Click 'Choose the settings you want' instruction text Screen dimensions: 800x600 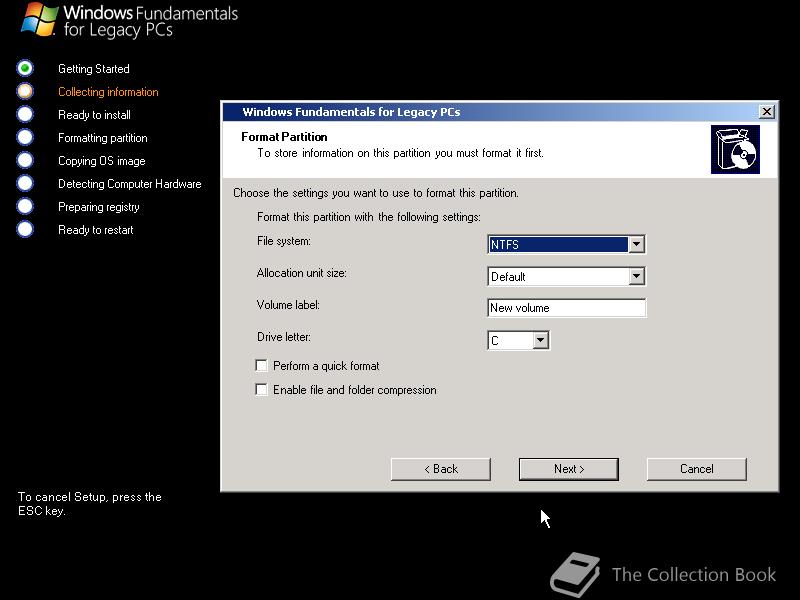tap(376, 193)
